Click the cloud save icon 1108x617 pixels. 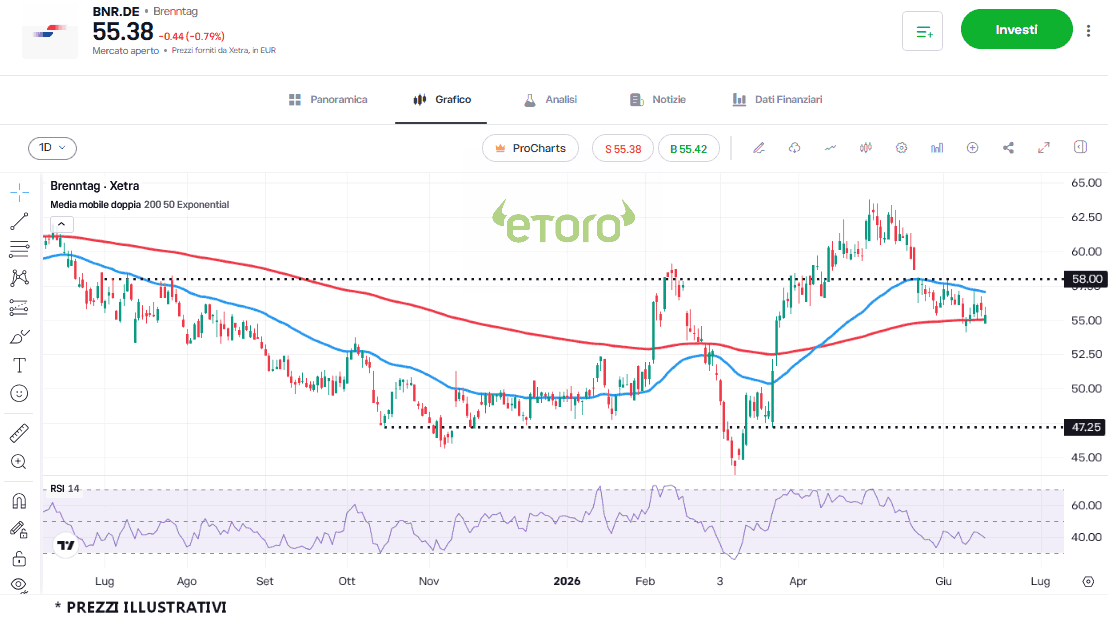[x=794, y=148]
